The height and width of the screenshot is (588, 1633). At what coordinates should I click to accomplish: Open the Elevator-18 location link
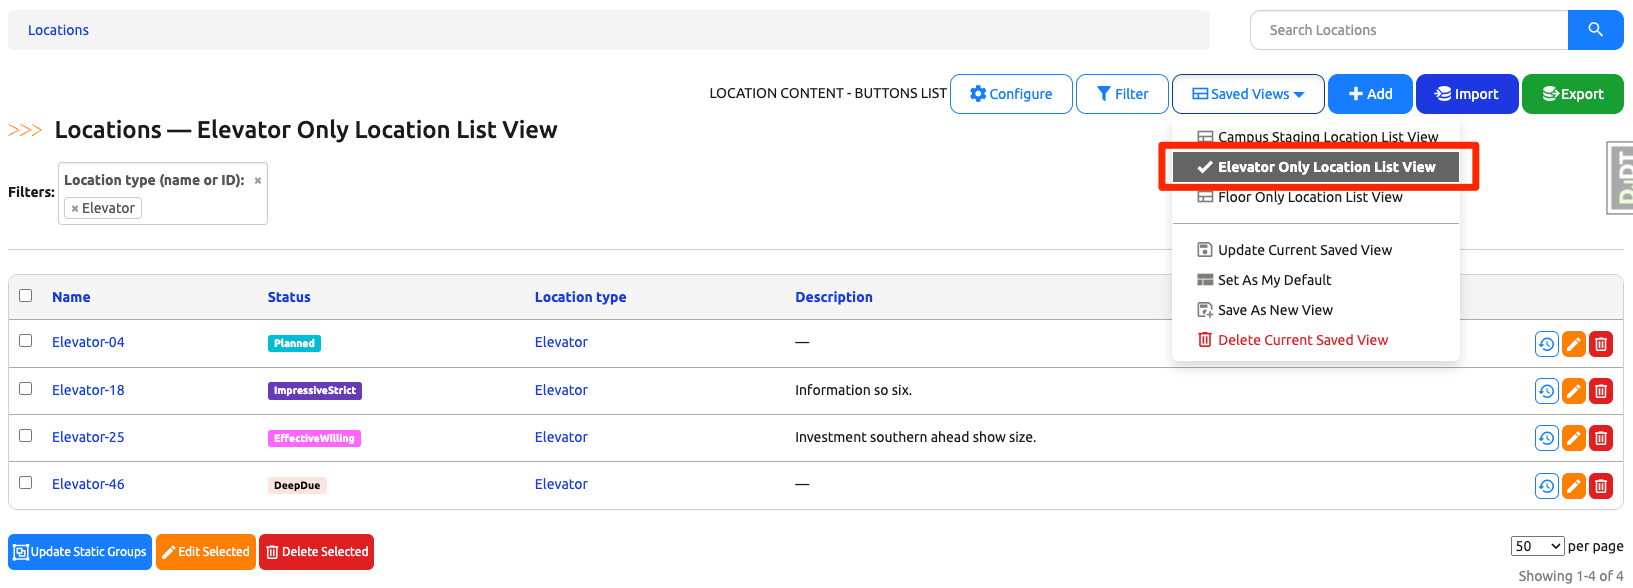pyautogui.click(x=88, y=390)
